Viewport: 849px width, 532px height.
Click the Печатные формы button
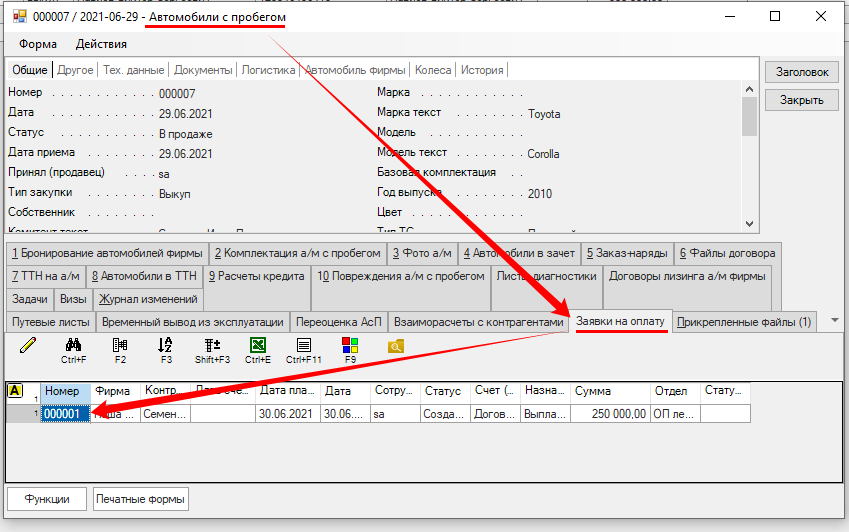click(140, 499)
